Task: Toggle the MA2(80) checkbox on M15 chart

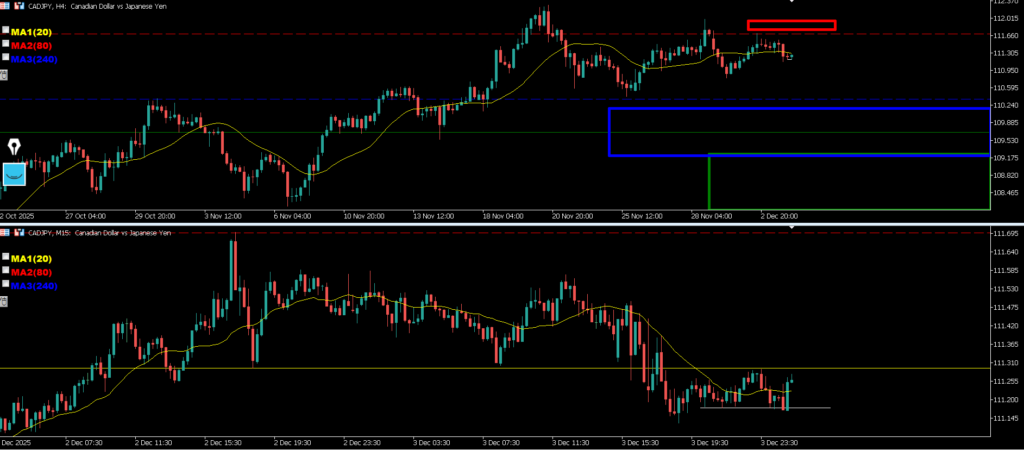Action: click(5, 271)
